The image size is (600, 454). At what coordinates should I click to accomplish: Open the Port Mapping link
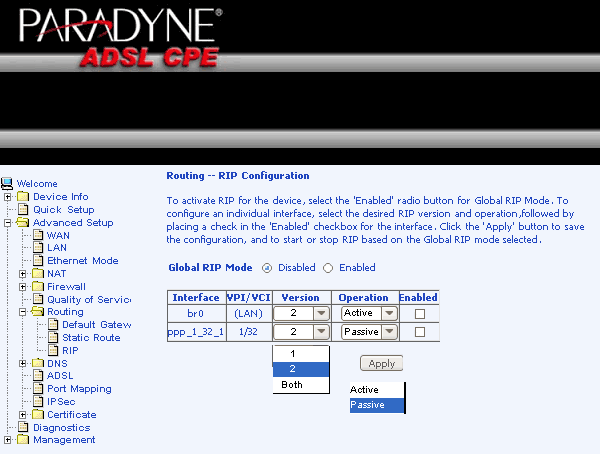(79, 389)
